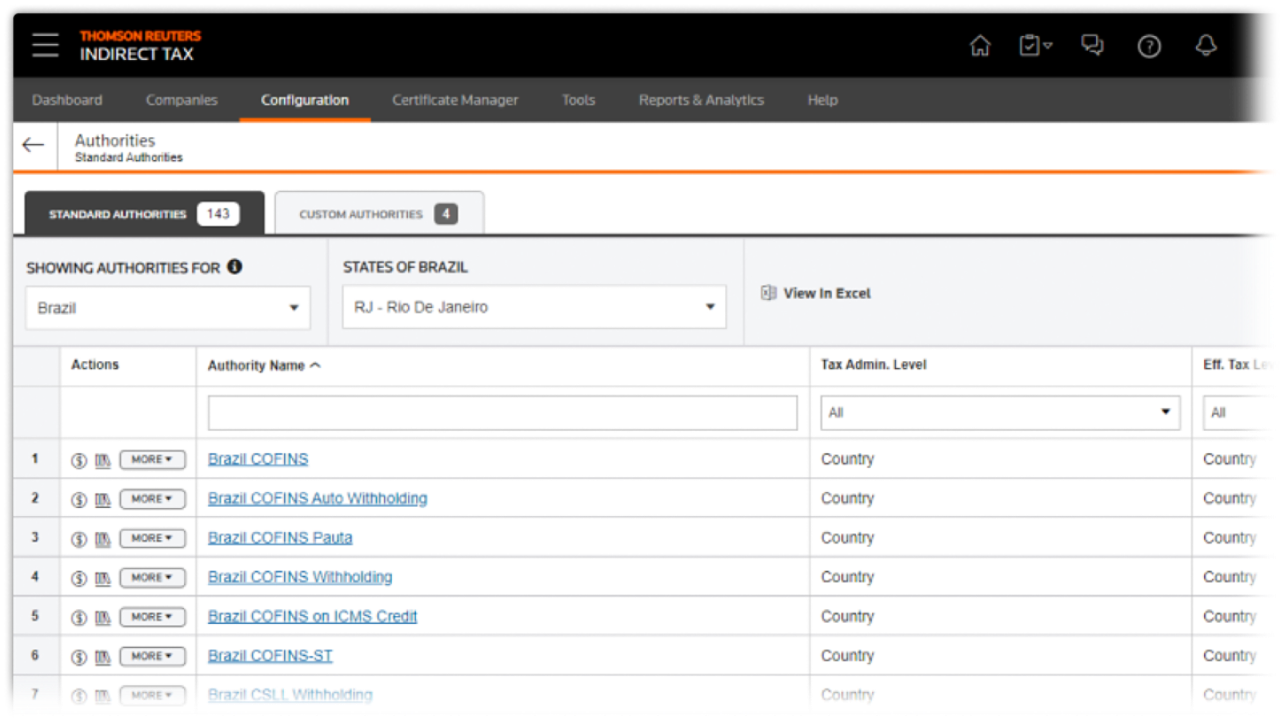Open the hamburger navigation menu

(45, 46)
